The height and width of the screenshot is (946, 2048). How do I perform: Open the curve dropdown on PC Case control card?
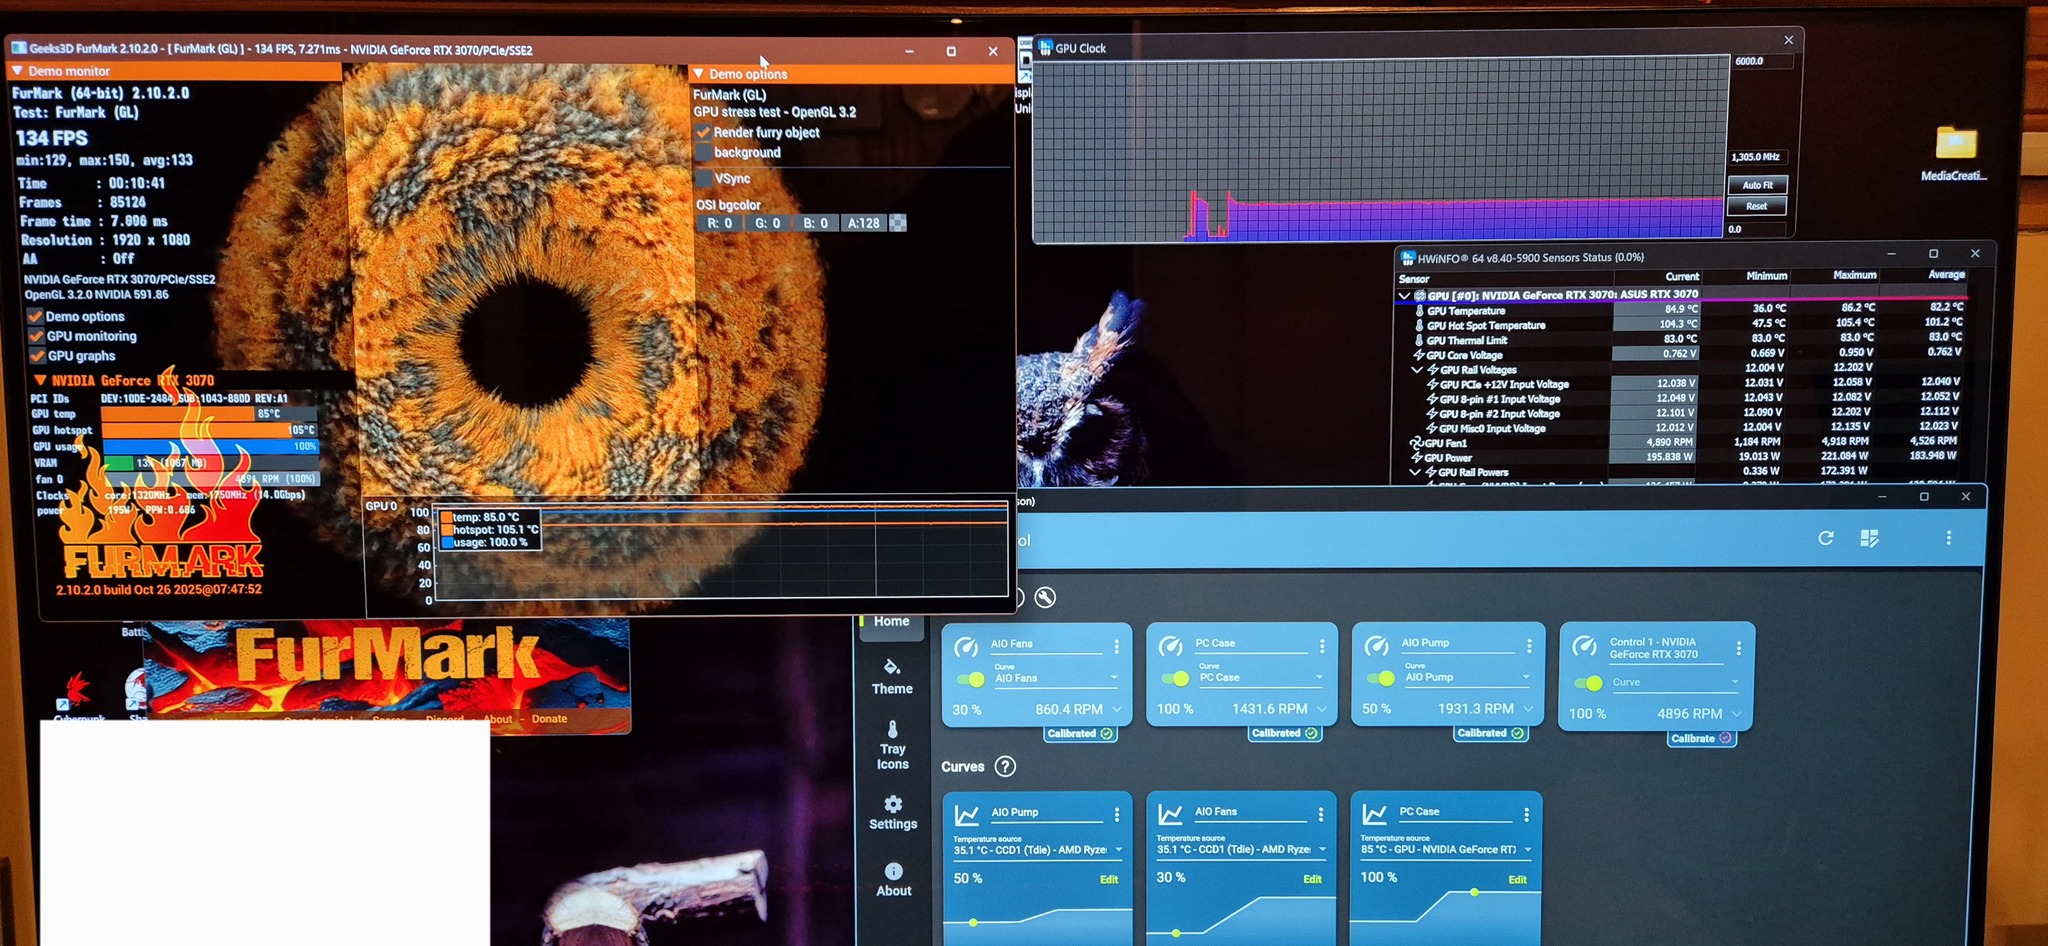point(1261,678)
